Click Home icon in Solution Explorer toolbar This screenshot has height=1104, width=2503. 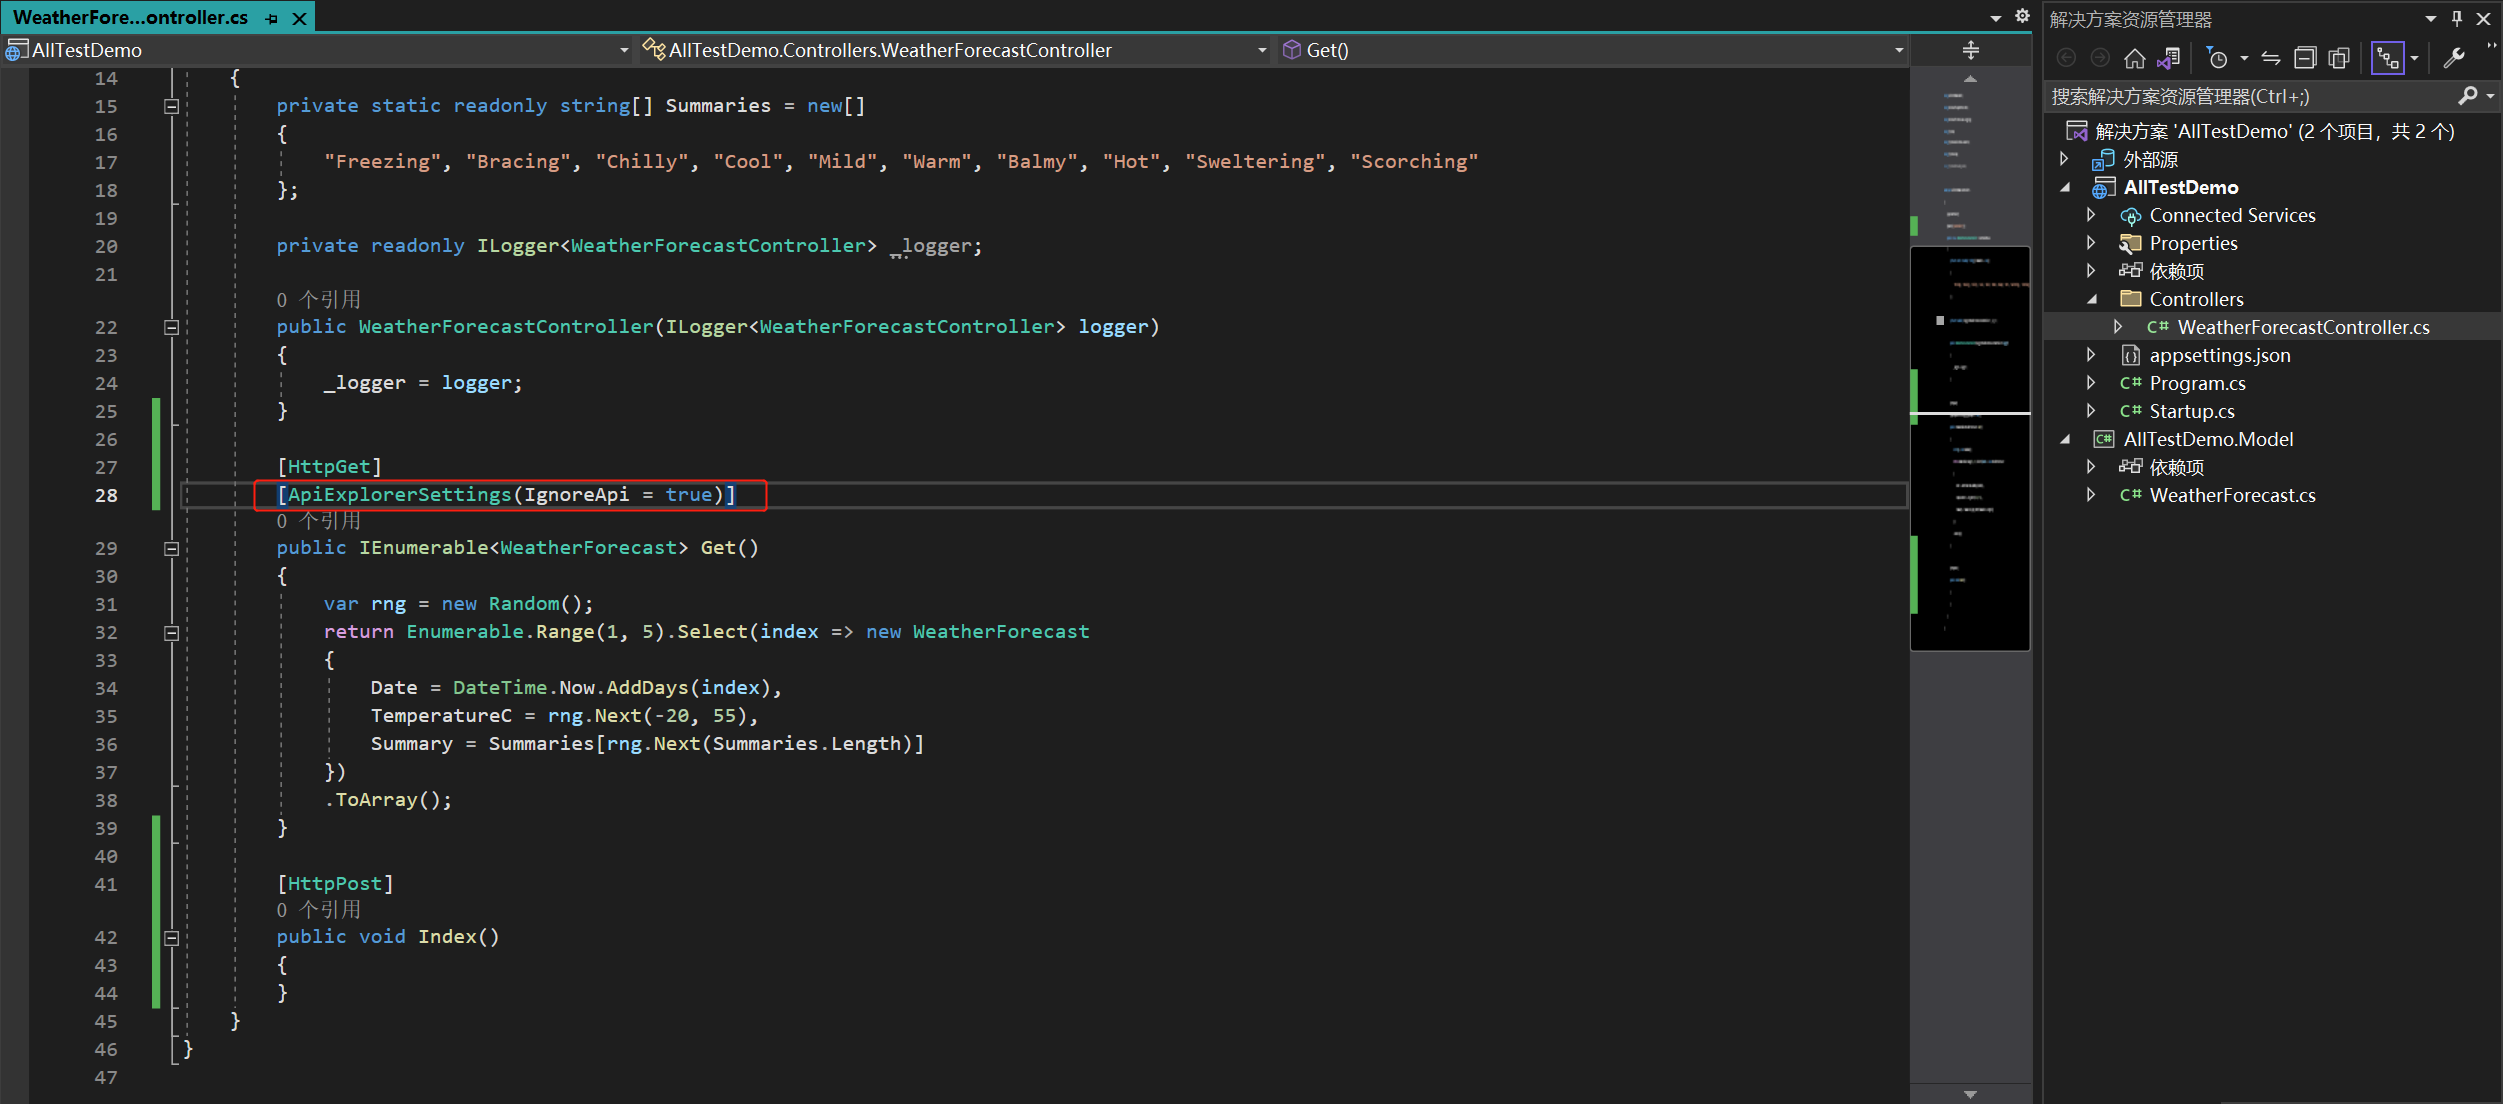click(x=2134, y=59)
